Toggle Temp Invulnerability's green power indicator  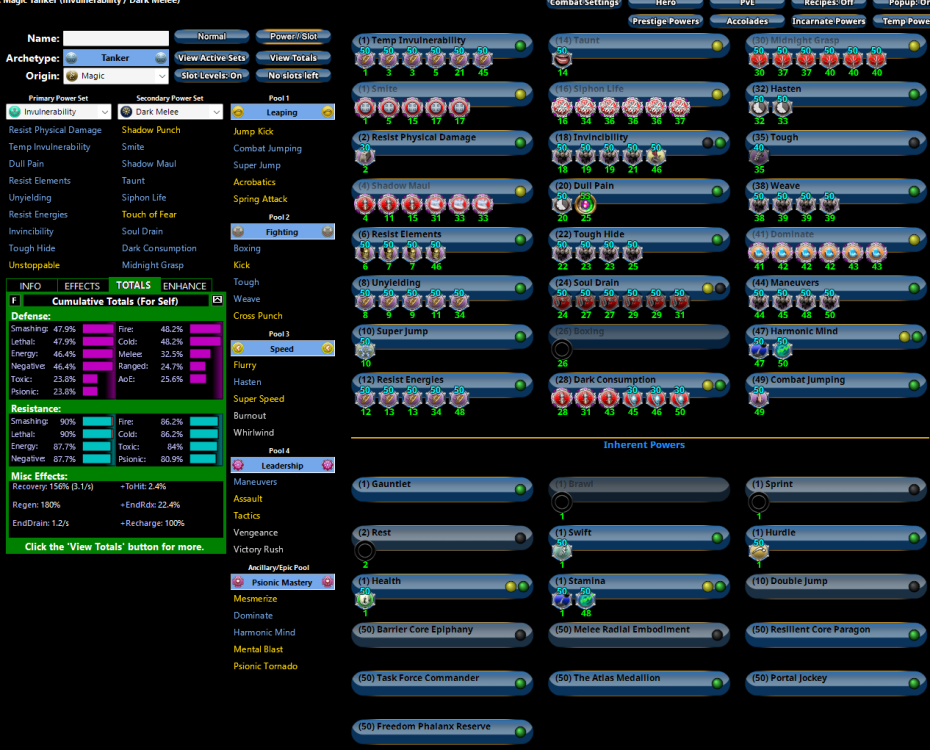point(520,46)
